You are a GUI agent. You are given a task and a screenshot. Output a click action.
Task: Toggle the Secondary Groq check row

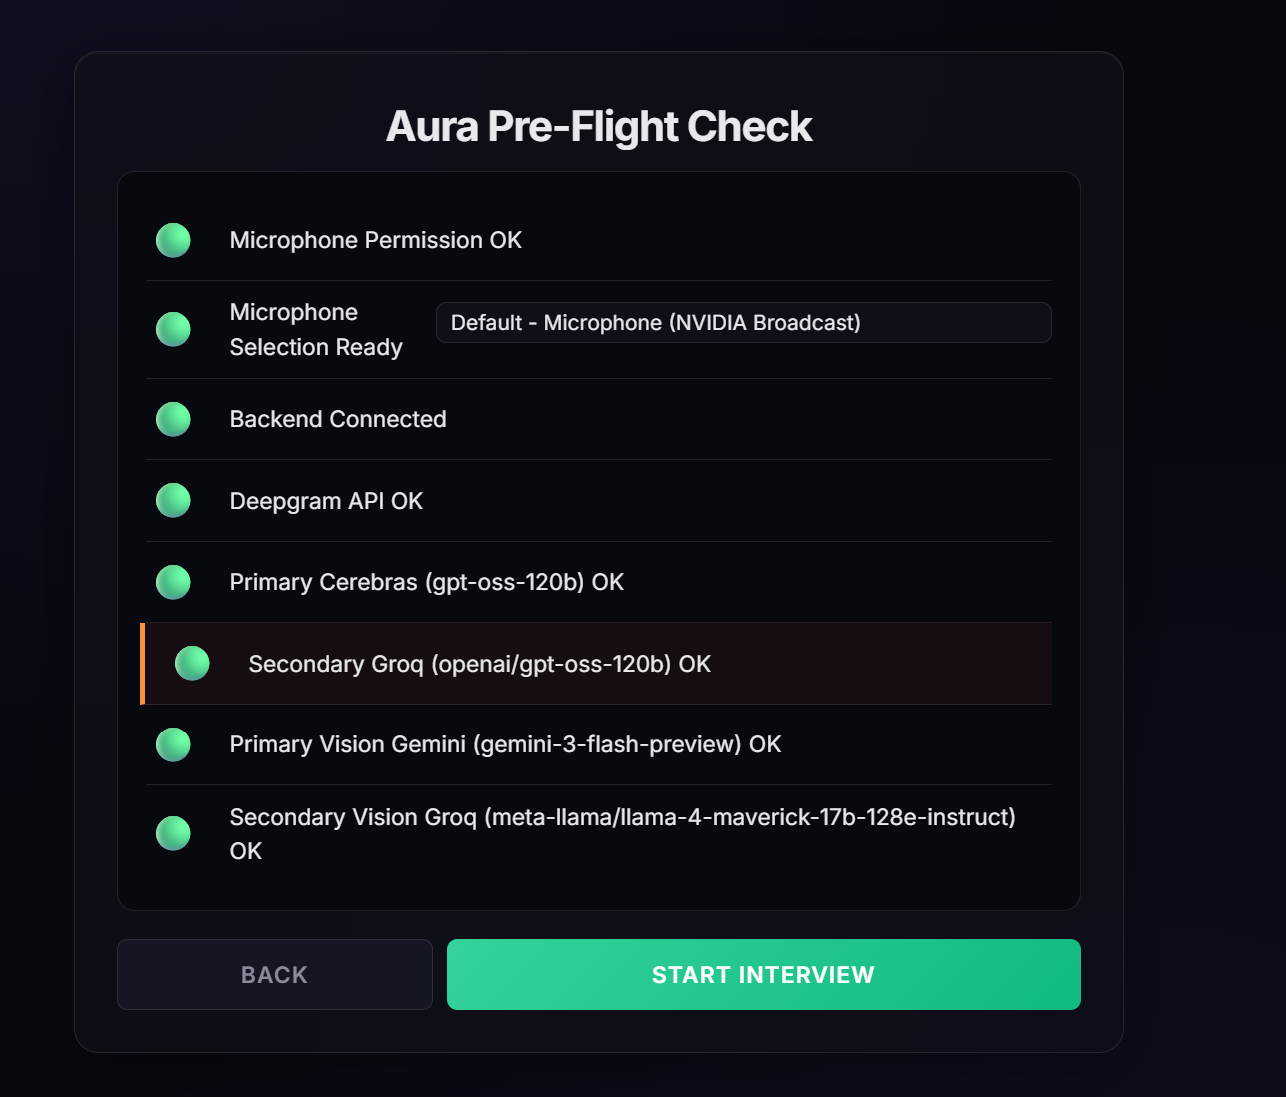click(598, 663)
